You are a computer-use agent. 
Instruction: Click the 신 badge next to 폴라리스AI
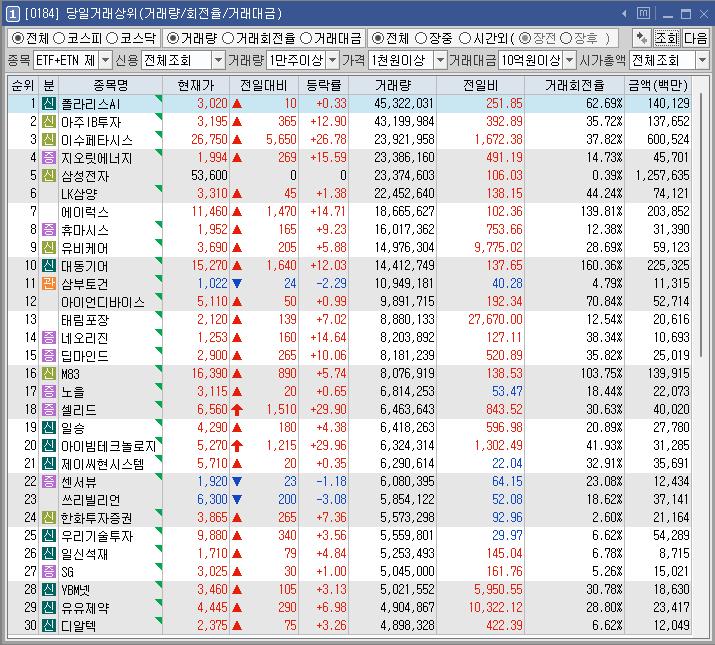click(x=49, y=104)
